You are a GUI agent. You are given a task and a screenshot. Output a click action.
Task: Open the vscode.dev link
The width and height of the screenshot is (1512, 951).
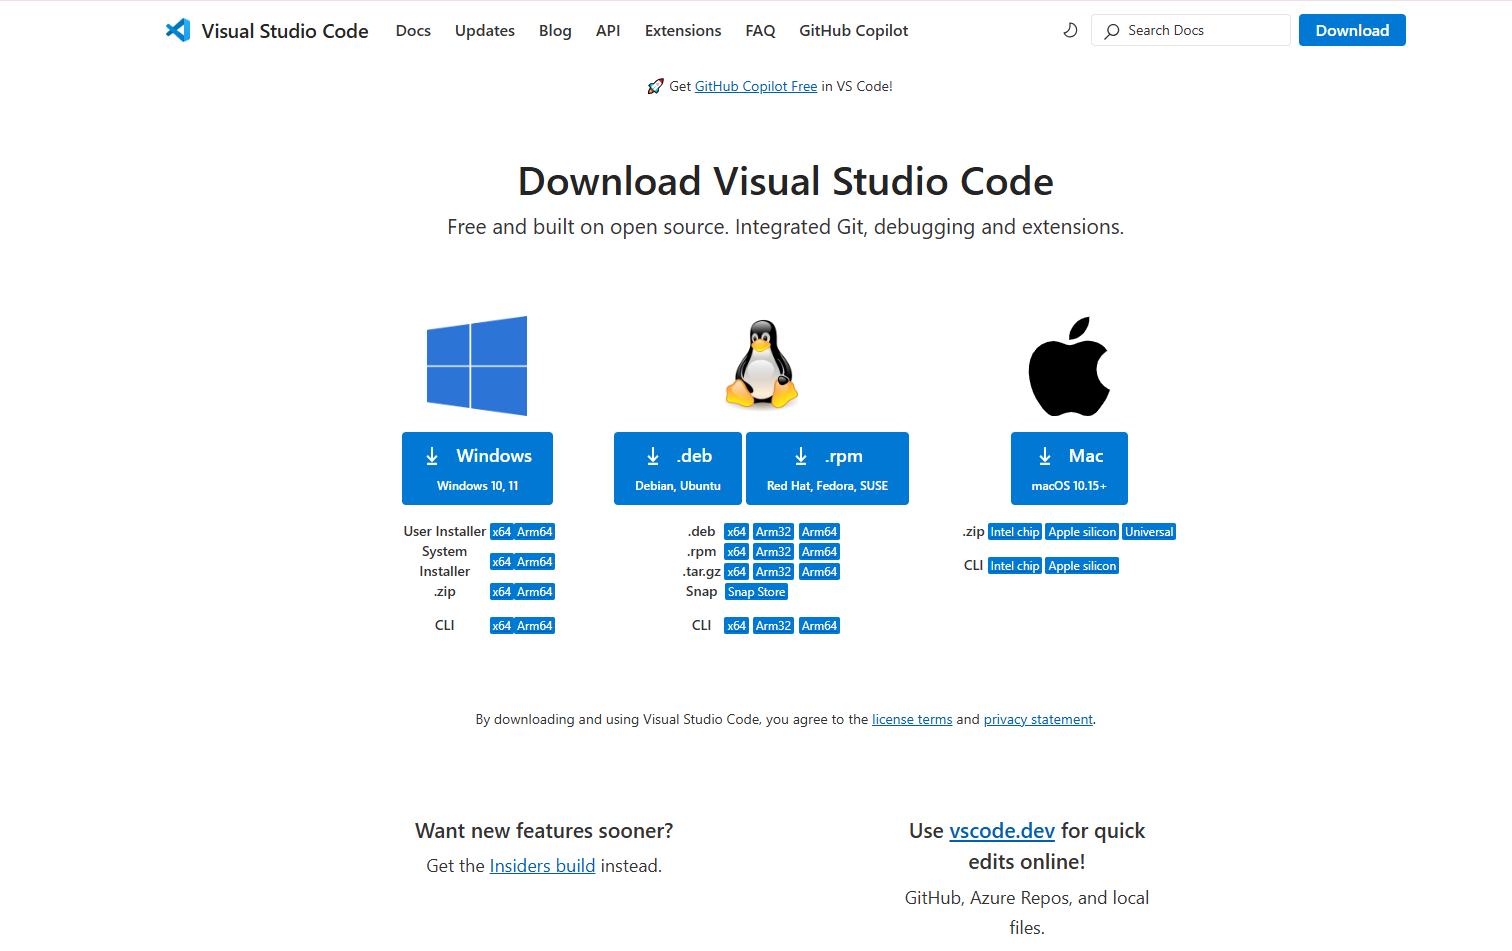coord(1002,831)
